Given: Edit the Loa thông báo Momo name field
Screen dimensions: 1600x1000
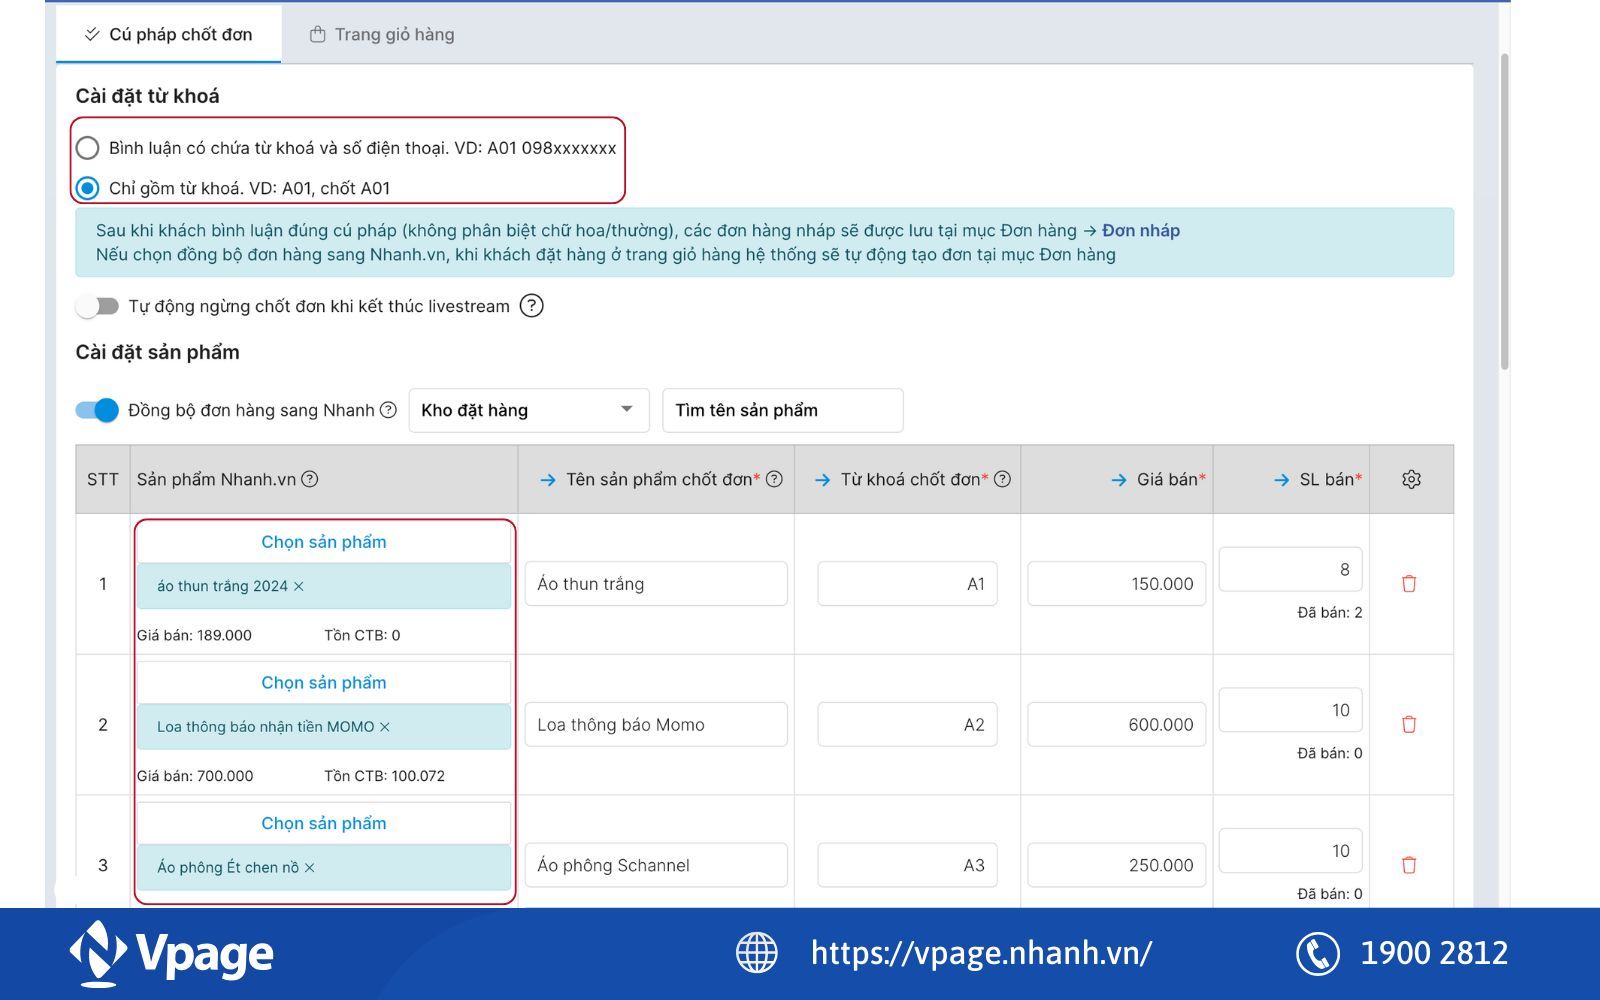Looking at the screenshot, I should point(656,725).
